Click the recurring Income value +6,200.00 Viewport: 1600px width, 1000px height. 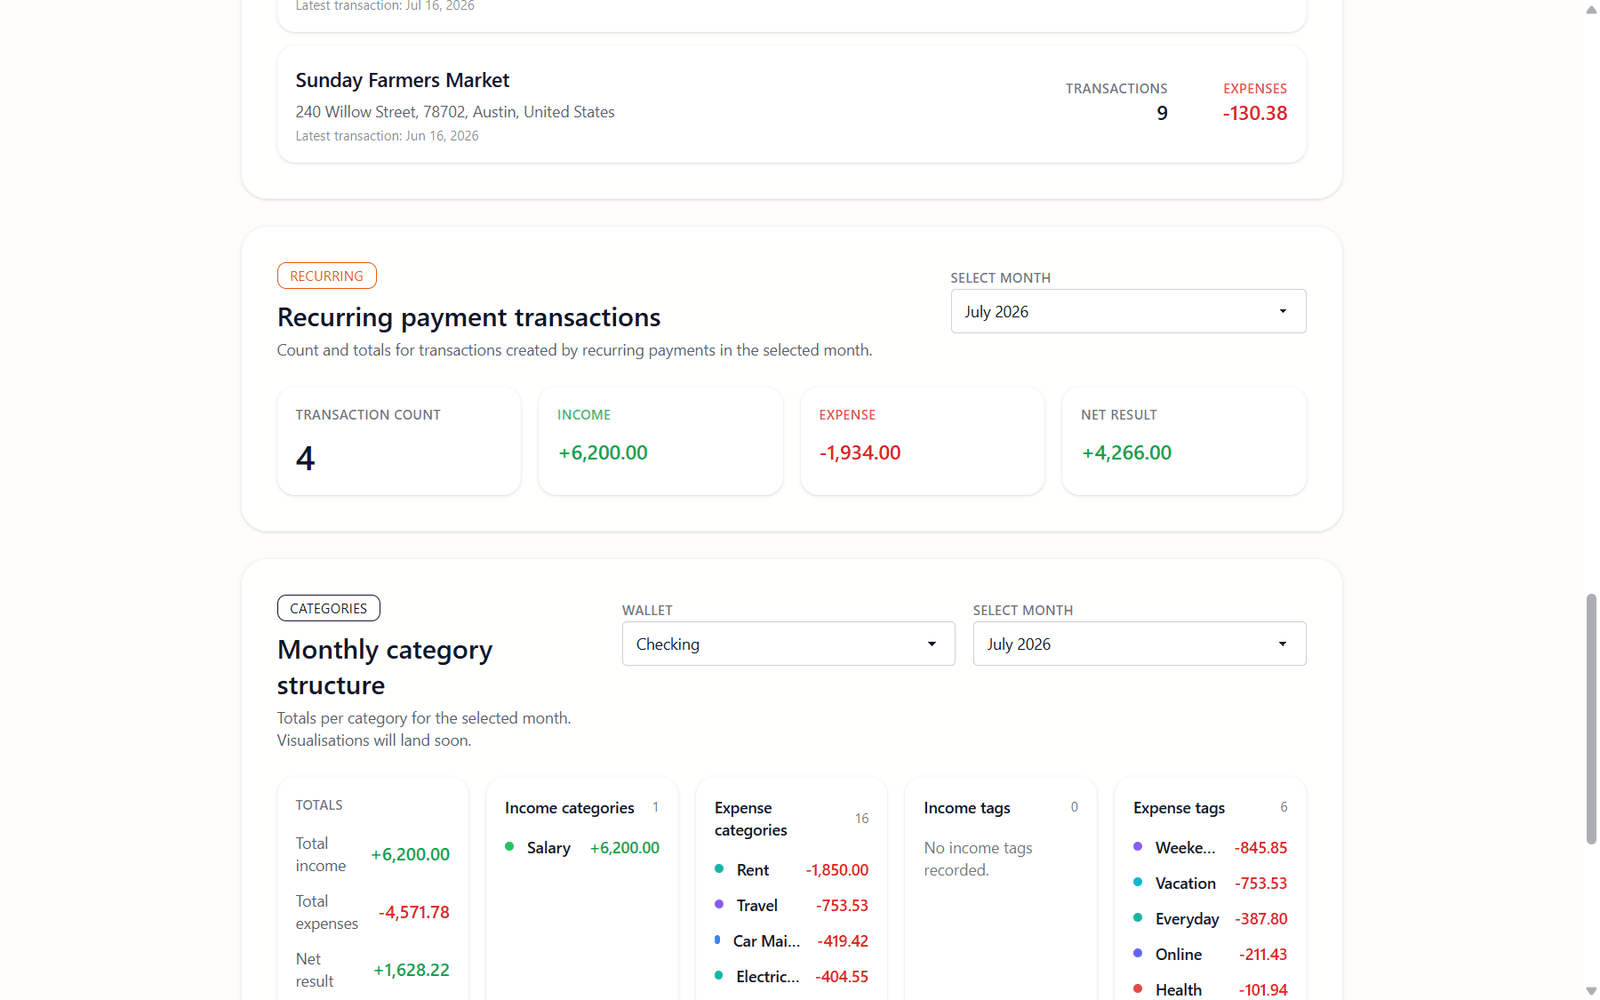point(603,453)
